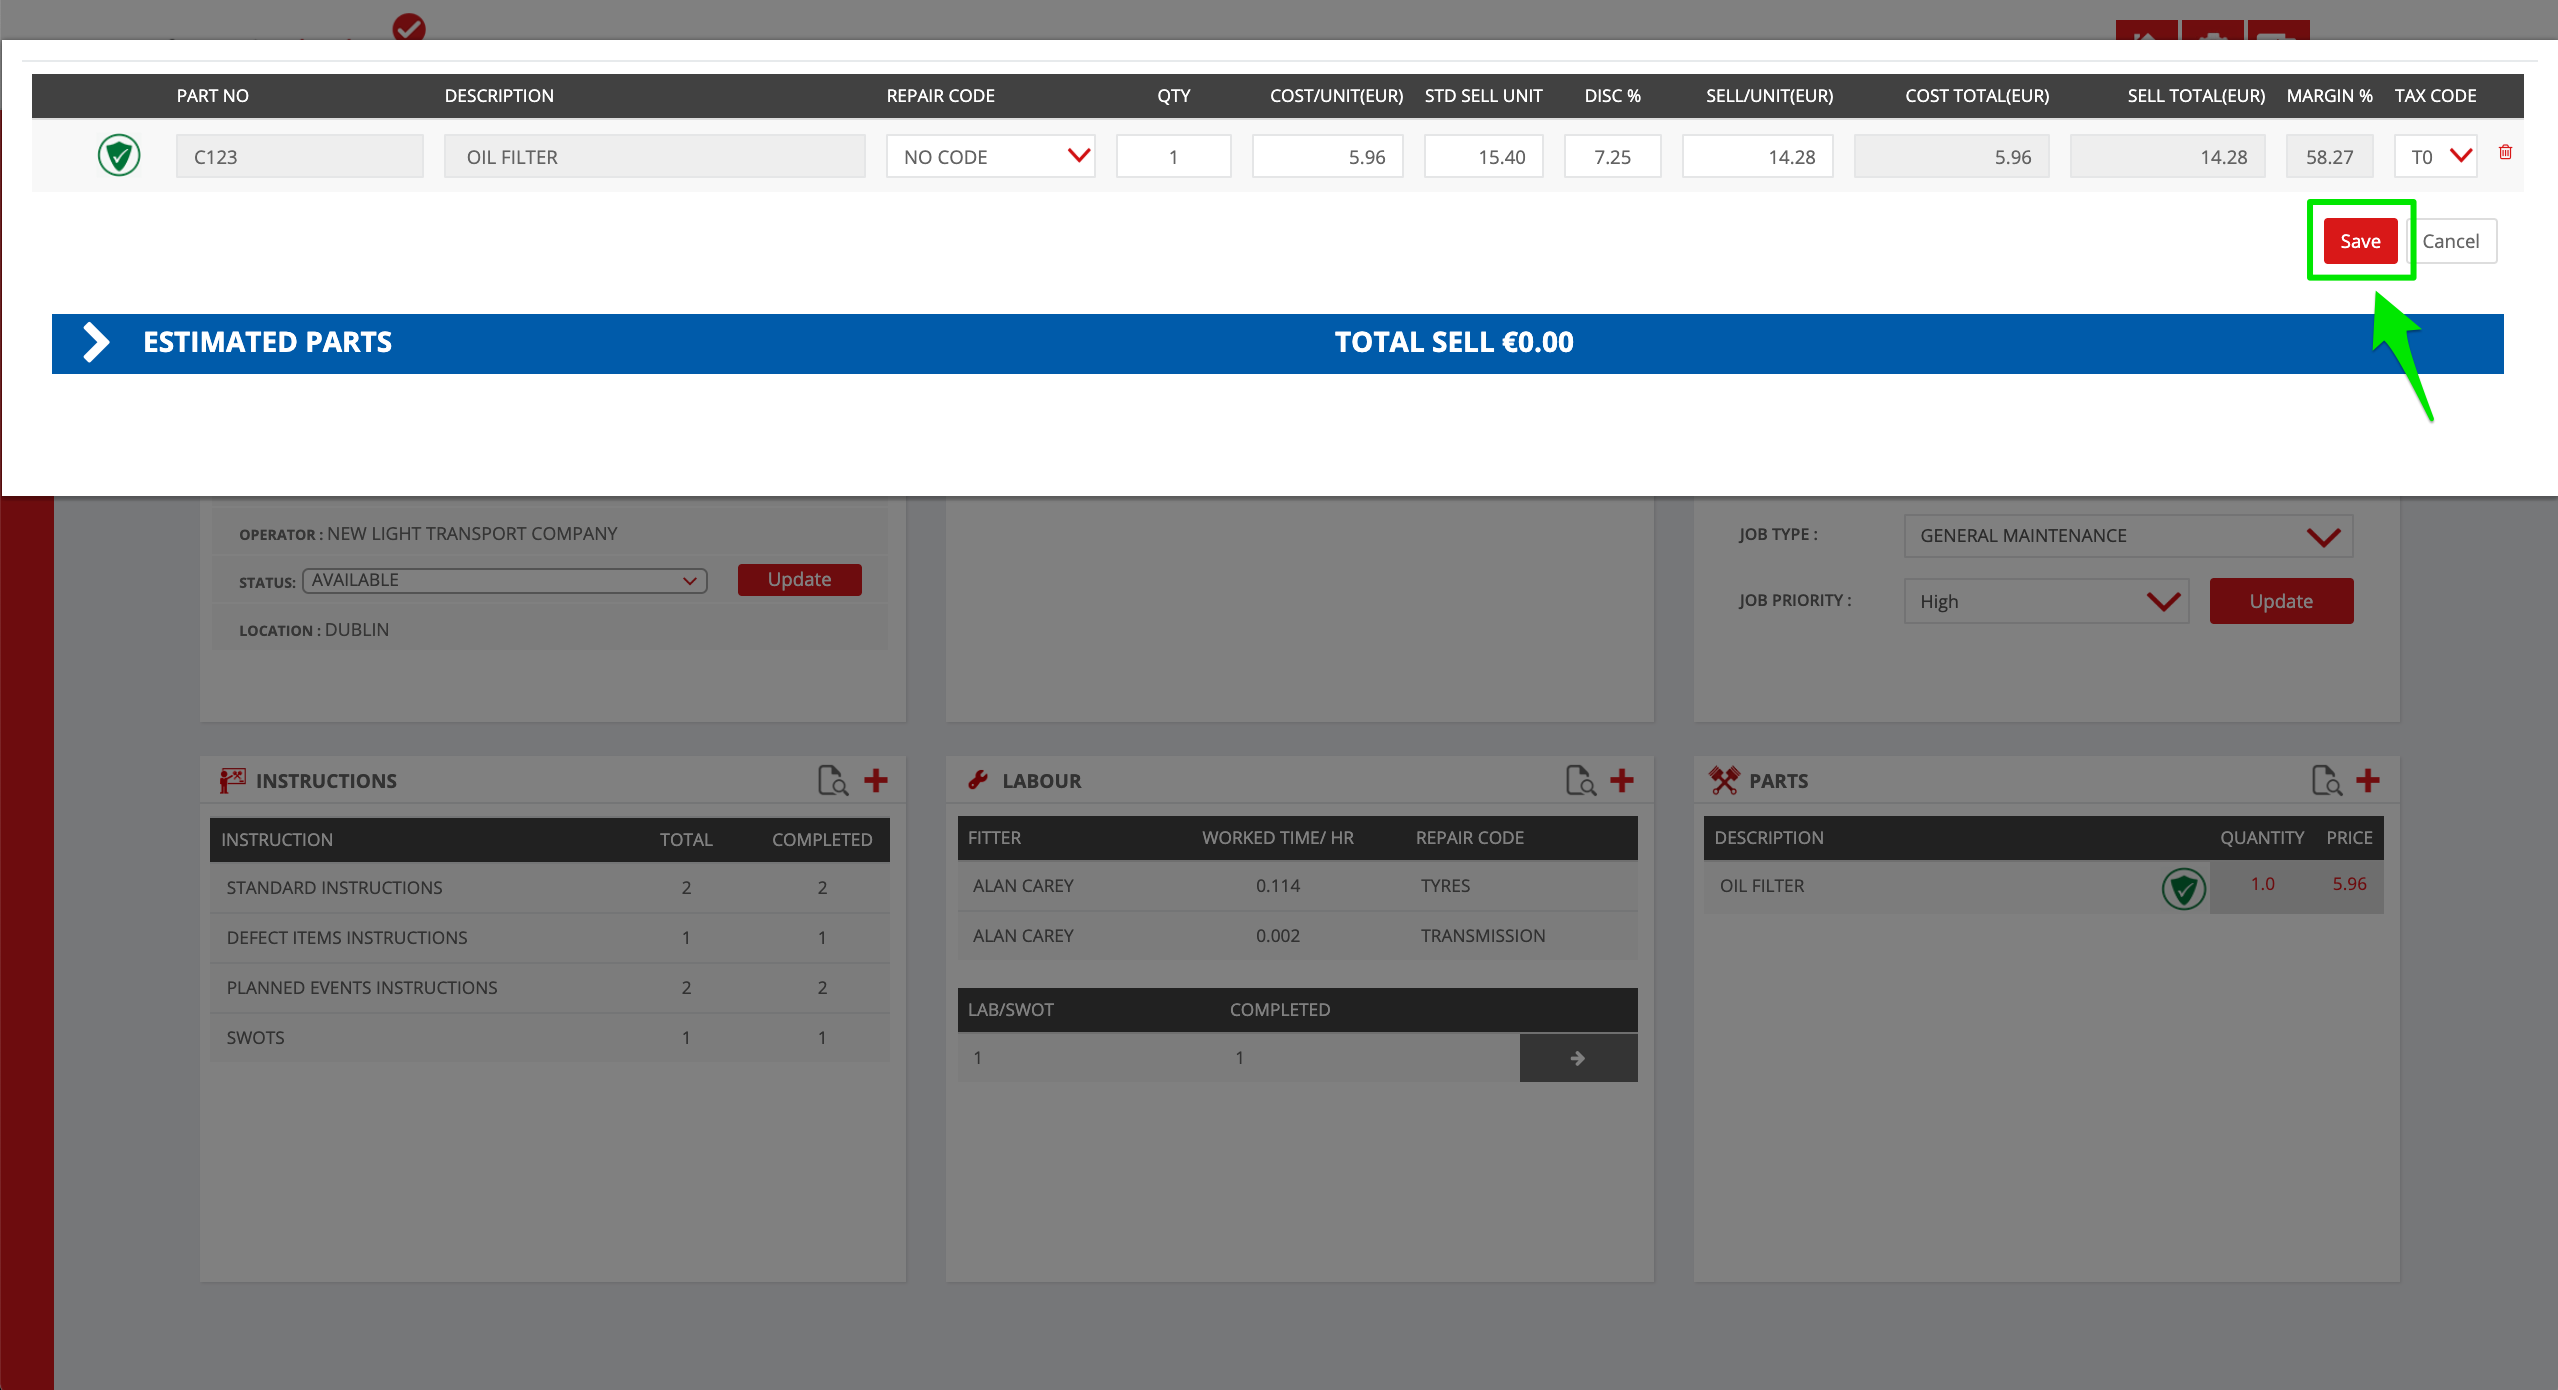Click the QTY input field
Screen dimensions: 2558x1390
pos(1173,156)
